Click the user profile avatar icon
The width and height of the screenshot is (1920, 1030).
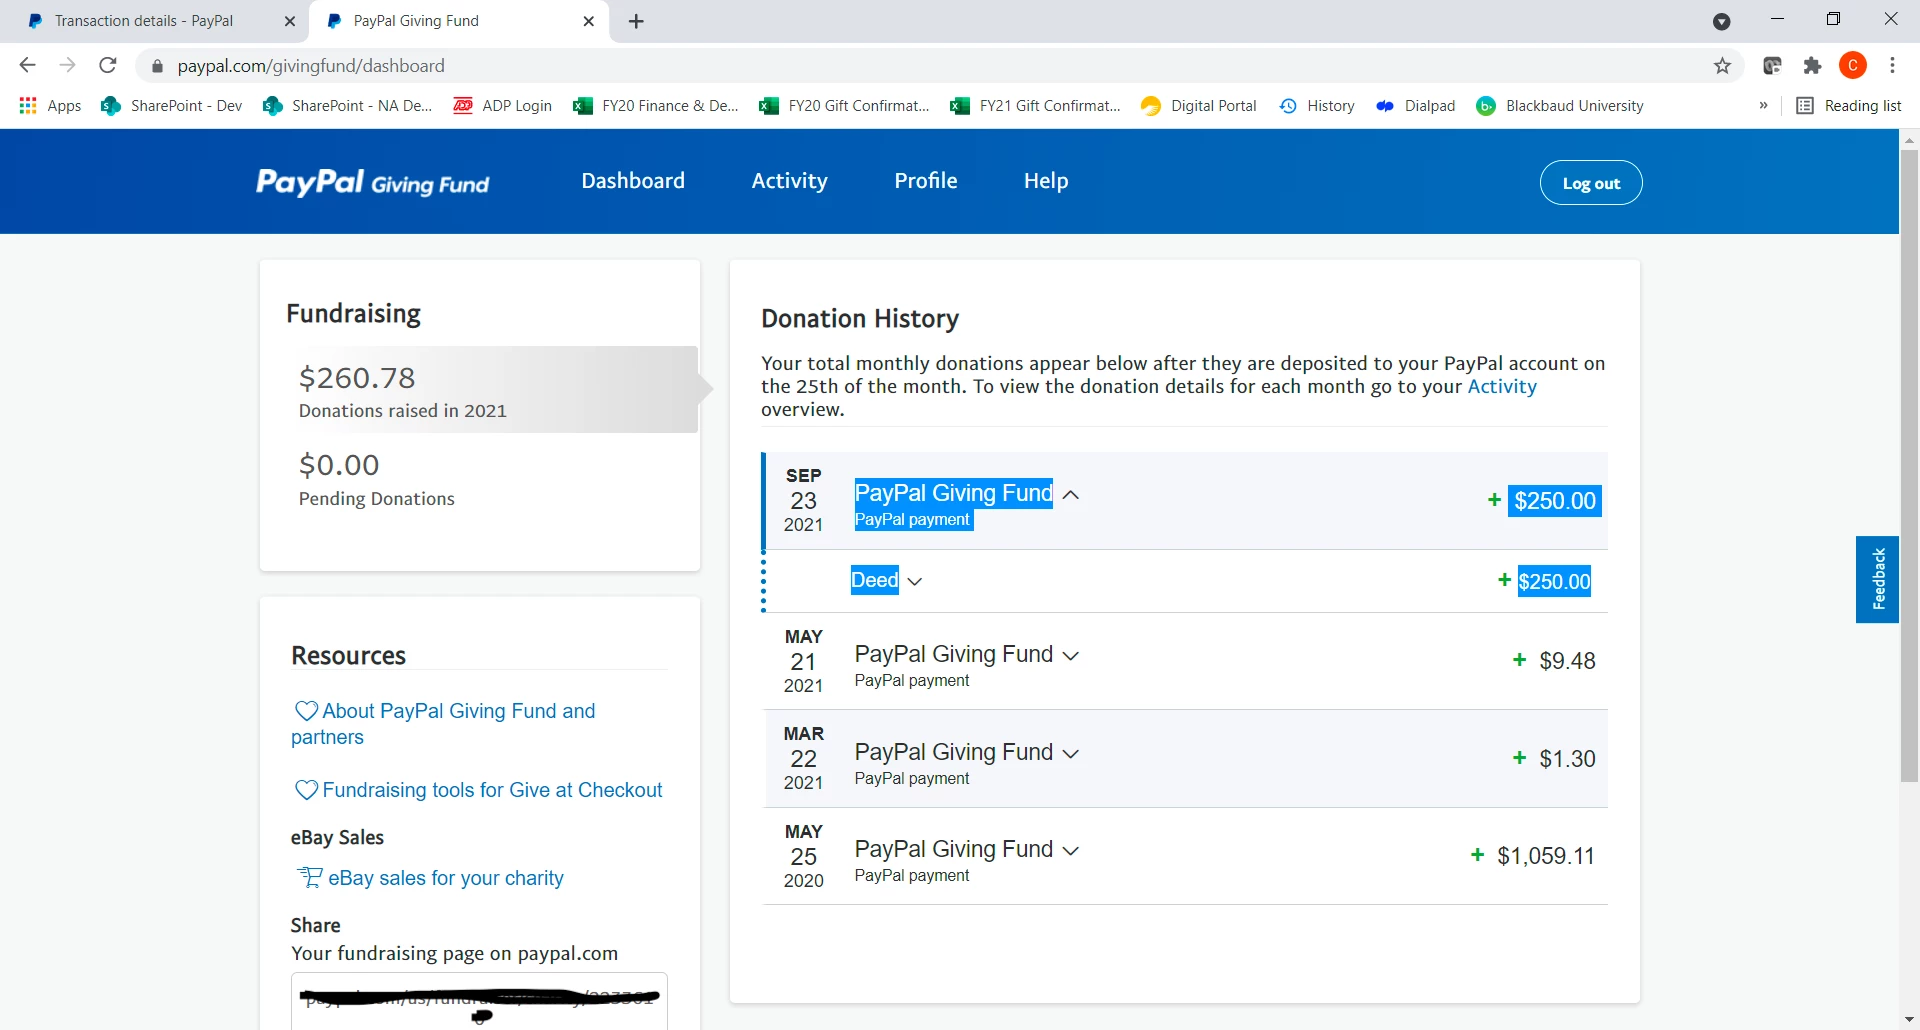(1853, 66)
